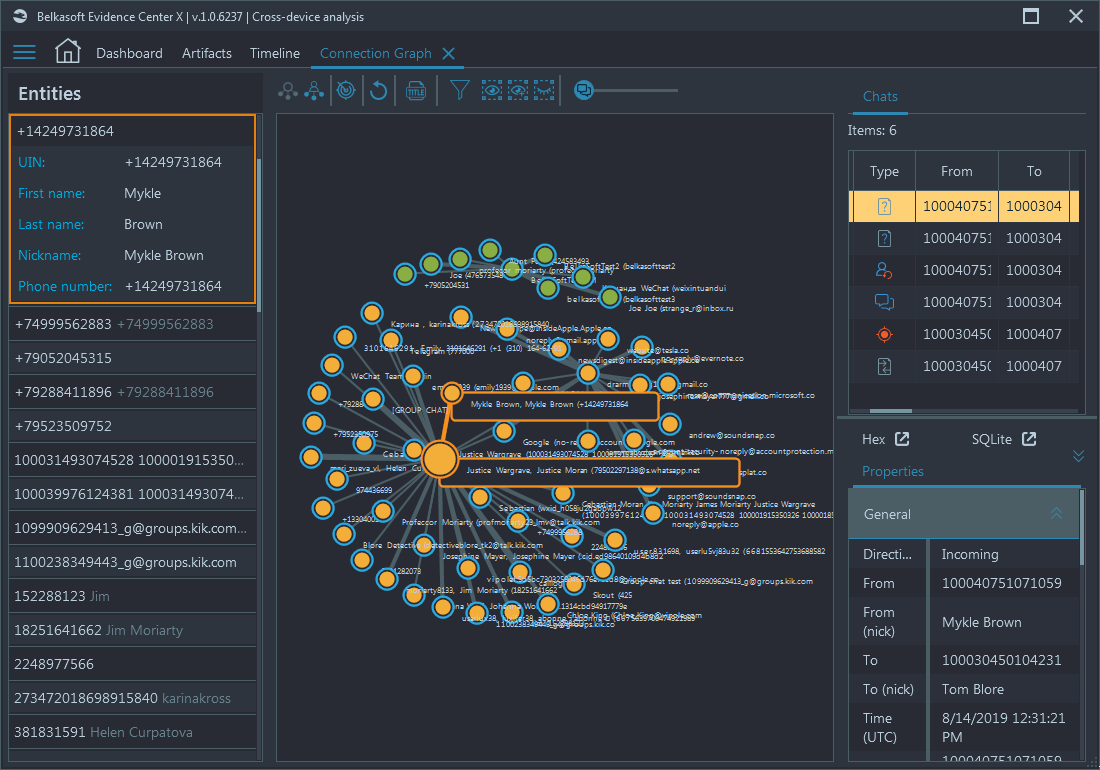Show selected nodes with the eye icon
Viewport: 1100px width, 770px height.
point(492,90)
